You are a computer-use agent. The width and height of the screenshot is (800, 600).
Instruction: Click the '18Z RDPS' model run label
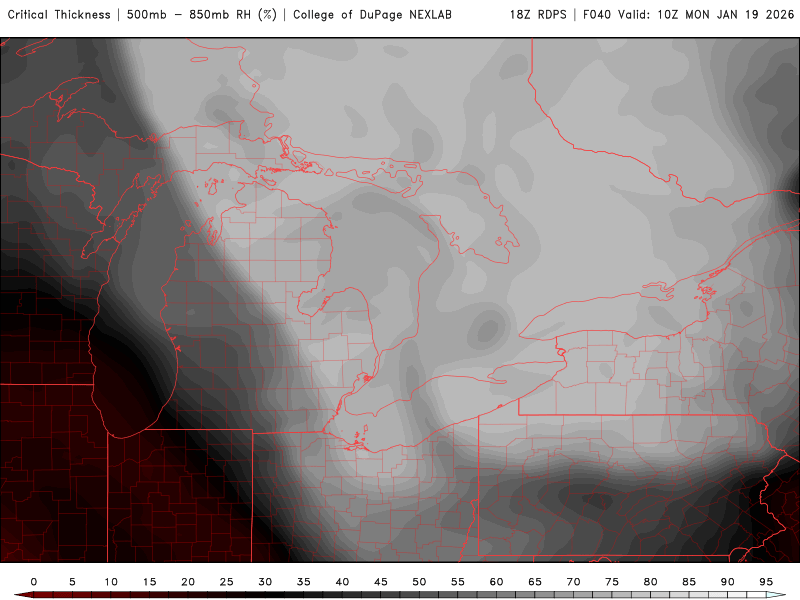click(x=538, y=15)
